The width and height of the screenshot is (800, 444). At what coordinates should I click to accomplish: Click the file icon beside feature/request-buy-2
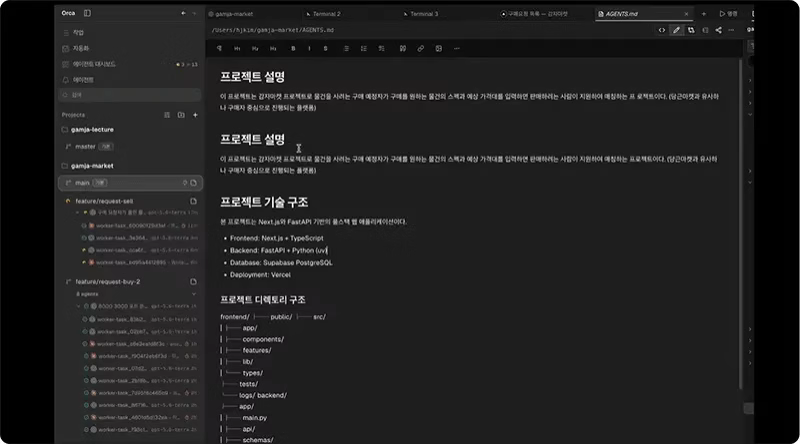point(193,282)
